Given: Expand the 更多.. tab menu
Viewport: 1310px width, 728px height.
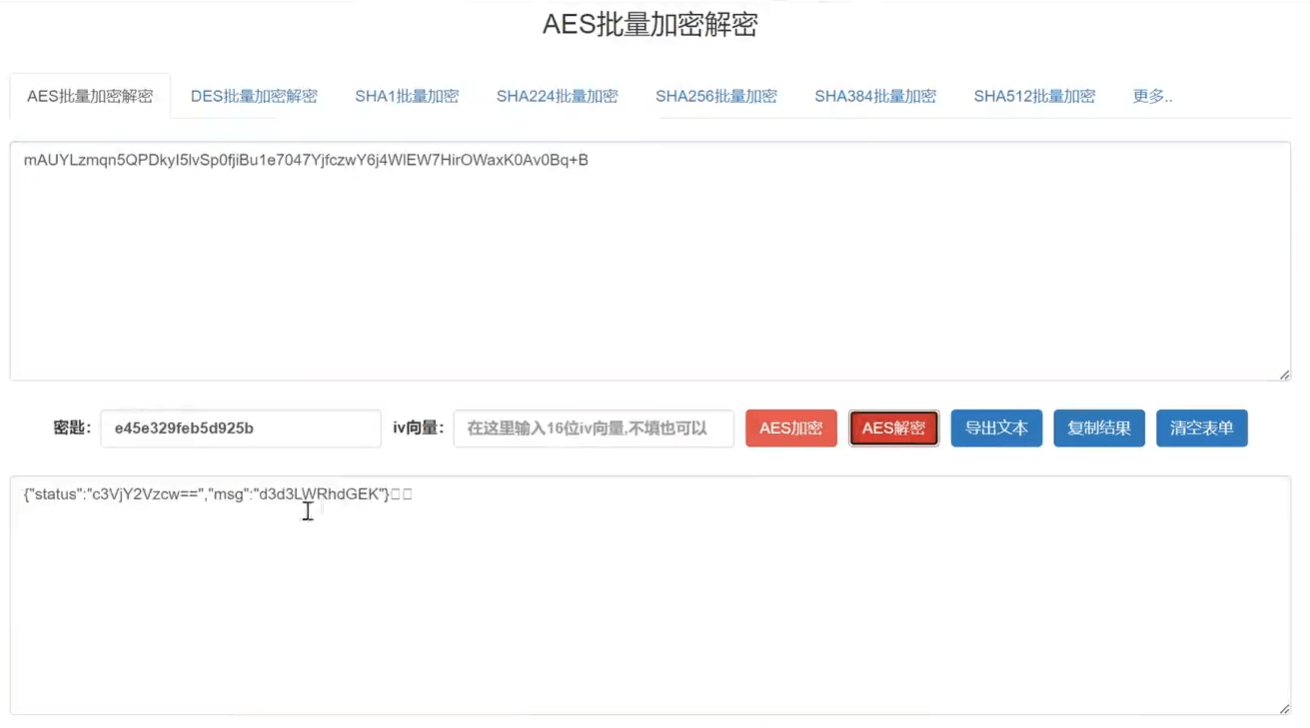Looking at the screenshot, I should tap(1152, 96).
